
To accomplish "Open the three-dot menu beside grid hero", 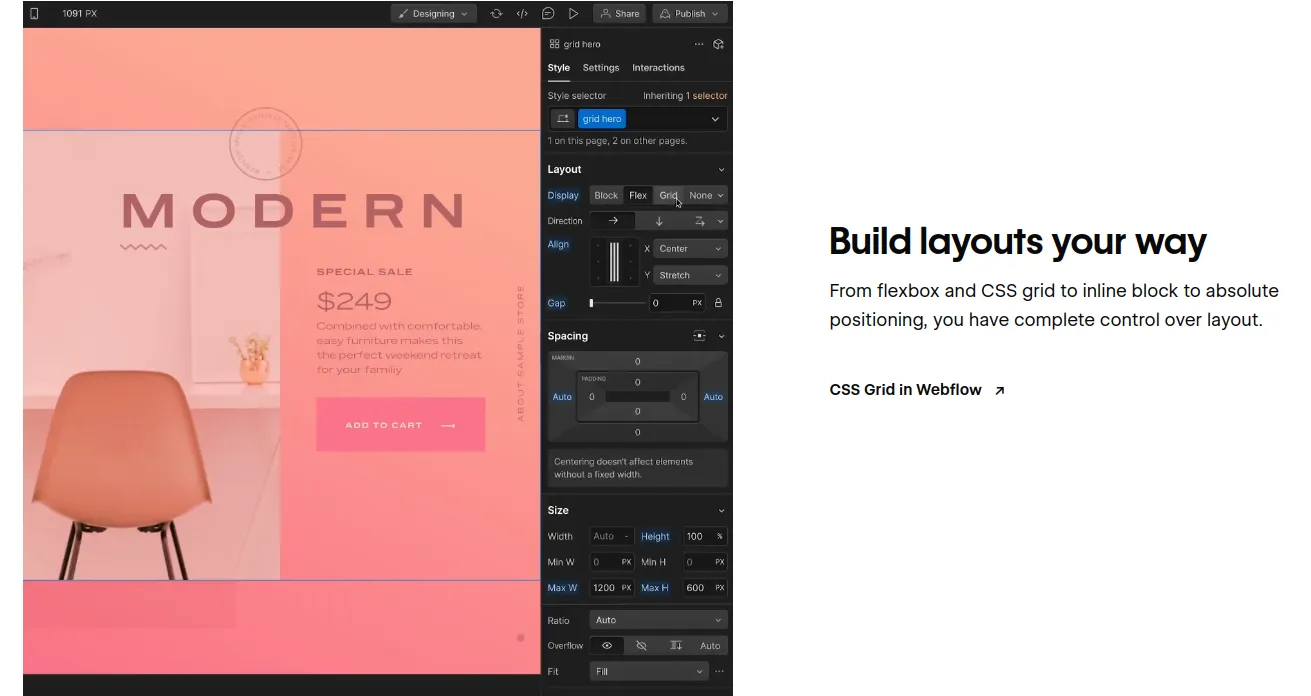I will point(699,44).
